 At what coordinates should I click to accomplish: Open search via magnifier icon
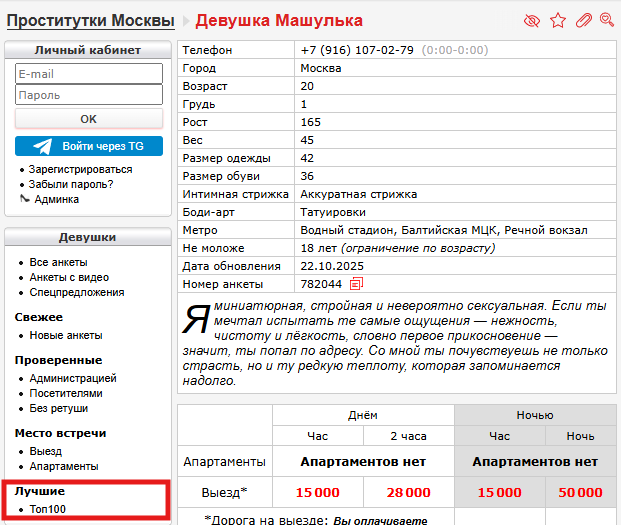606,20
